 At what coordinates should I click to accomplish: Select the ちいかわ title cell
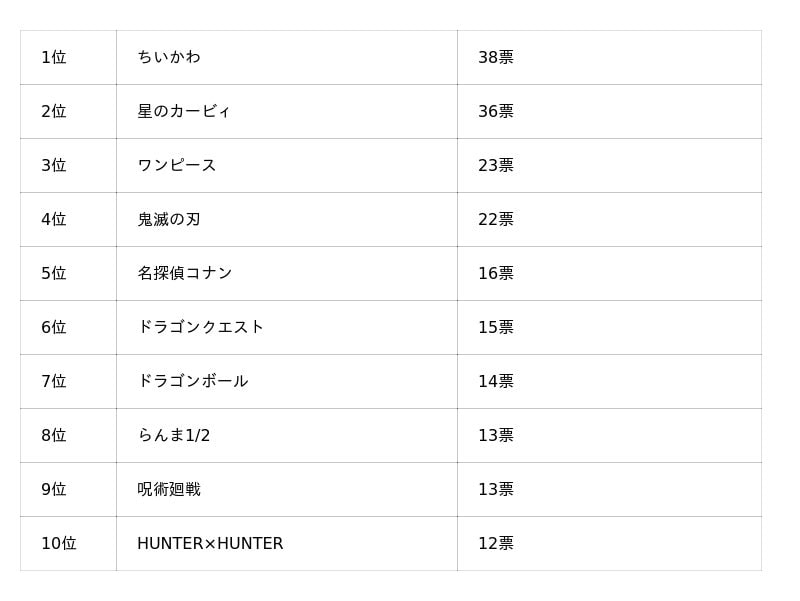(x=169, y=58)
